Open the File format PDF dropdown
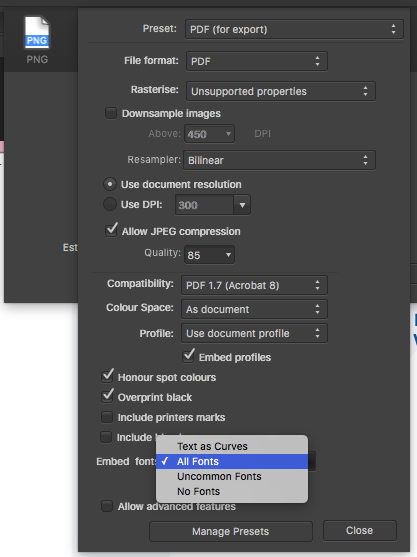The width and height of the screenshot is (417, 557). tap(256, 61)
